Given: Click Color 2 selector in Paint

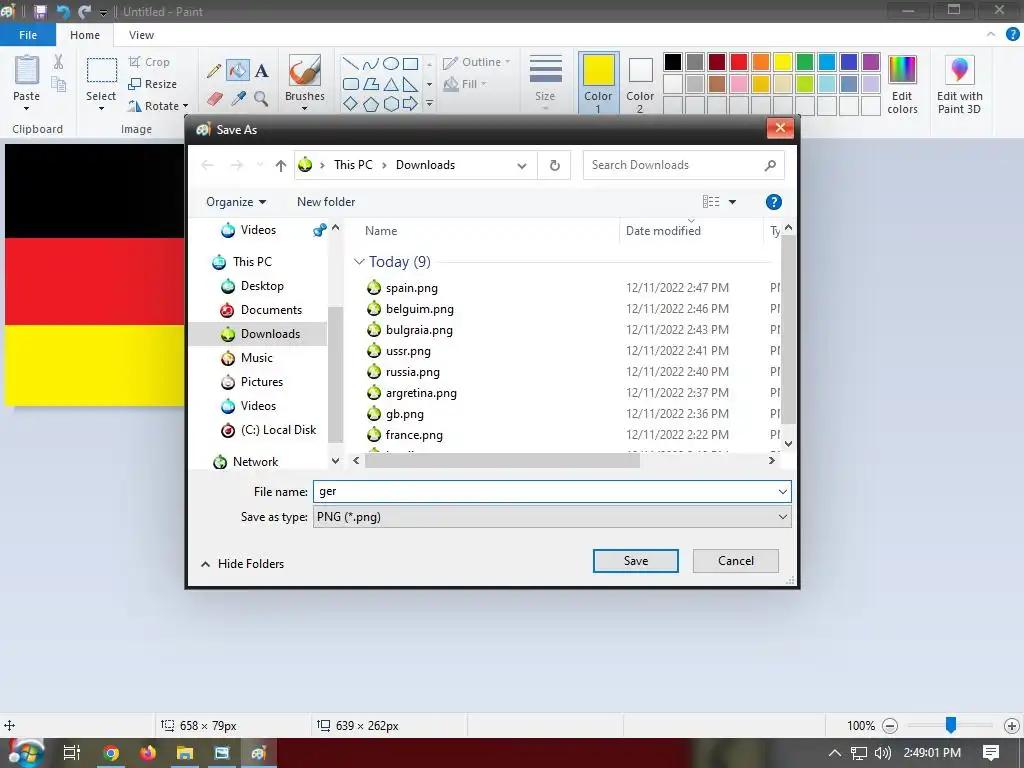Looking at the screenshot, I should [640, 84].
